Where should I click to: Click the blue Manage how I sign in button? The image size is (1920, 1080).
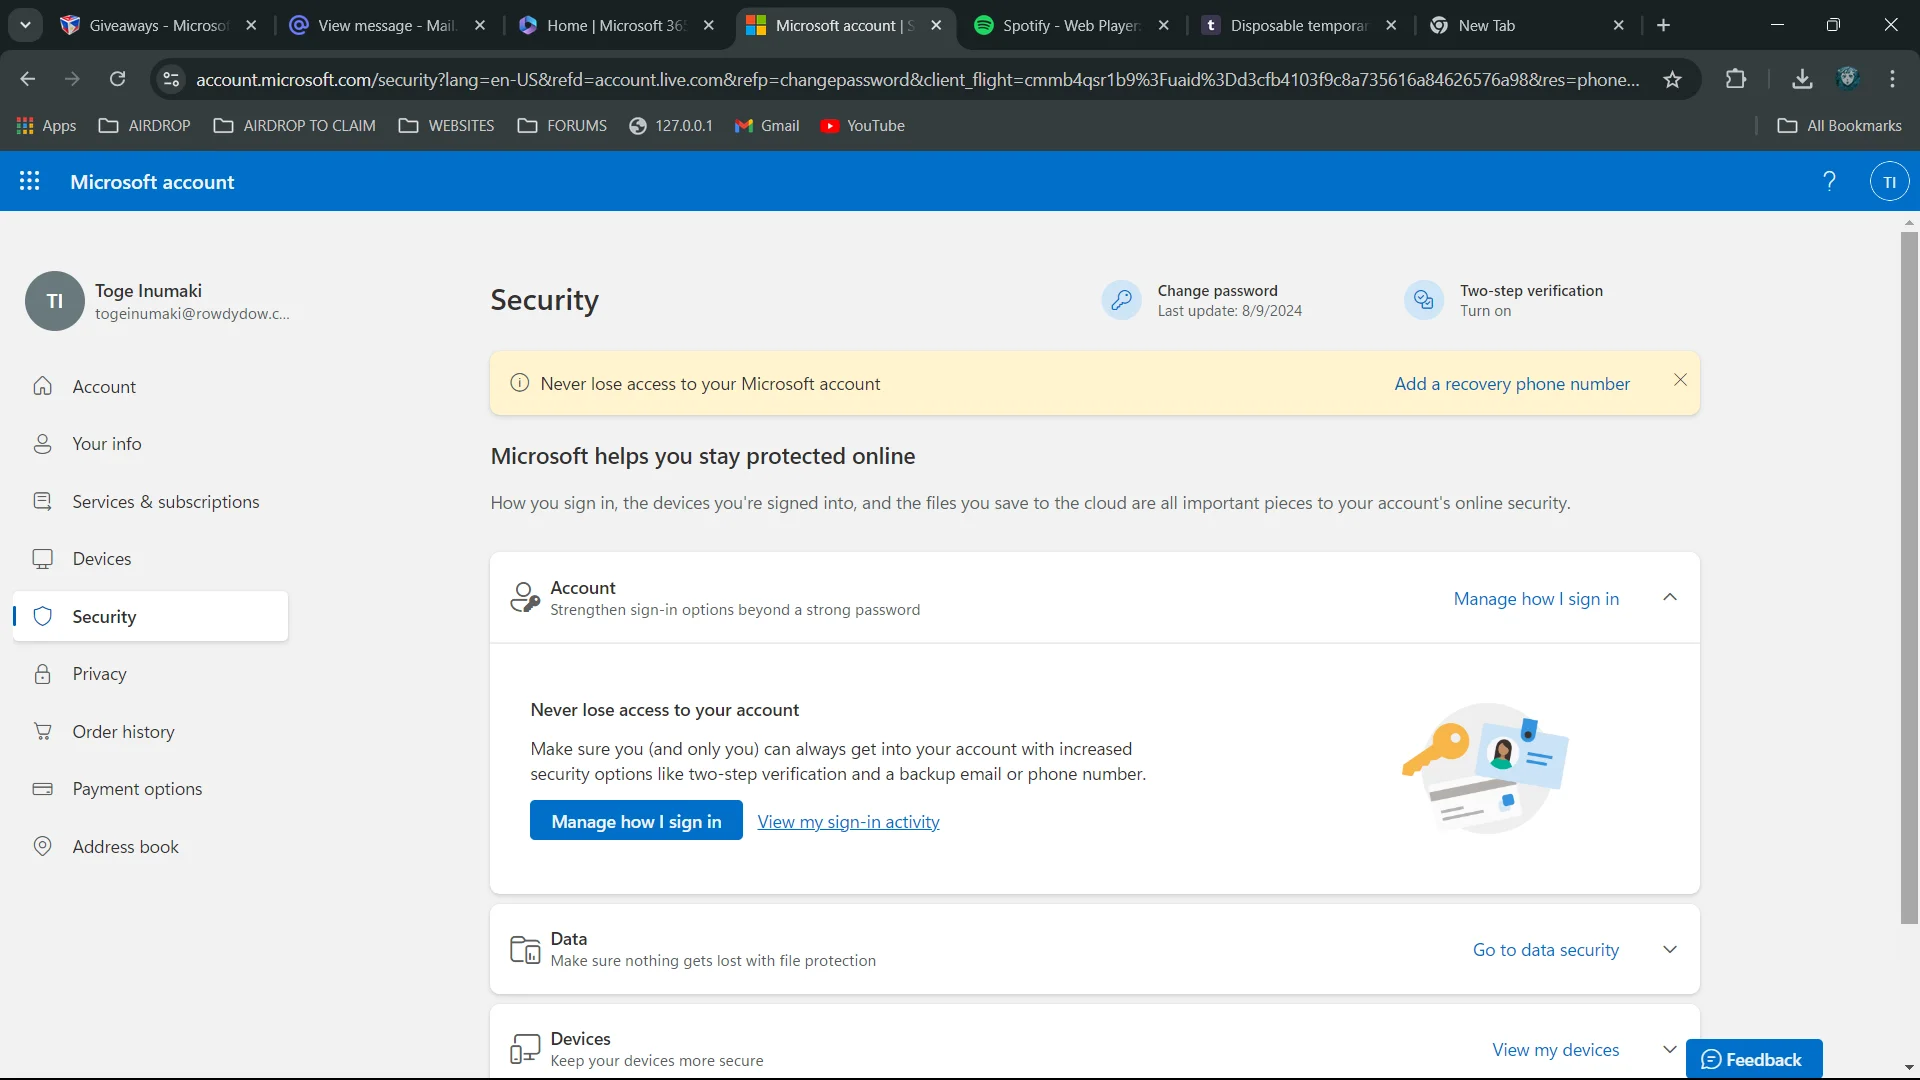click(x=636, y=820)
